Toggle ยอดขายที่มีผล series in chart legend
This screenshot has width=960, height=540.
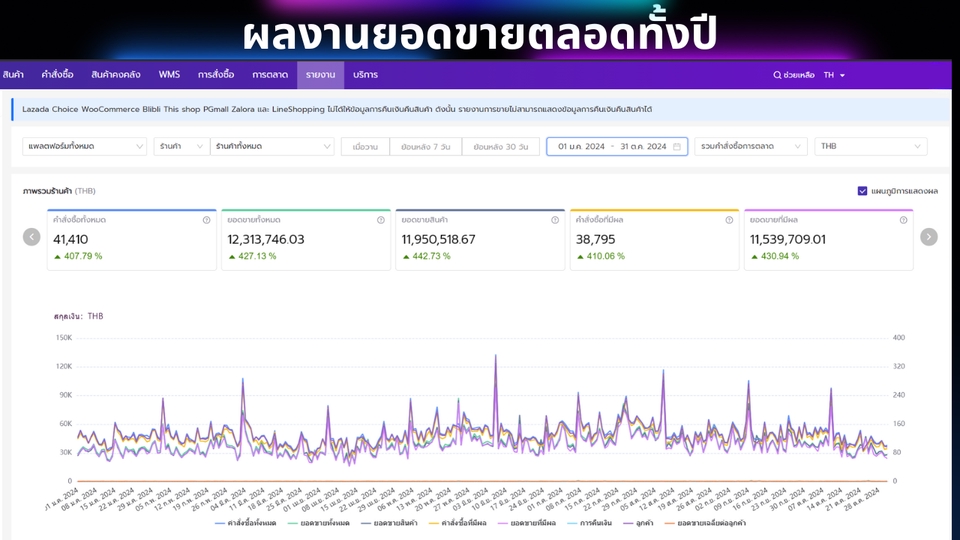coord(527,523)
